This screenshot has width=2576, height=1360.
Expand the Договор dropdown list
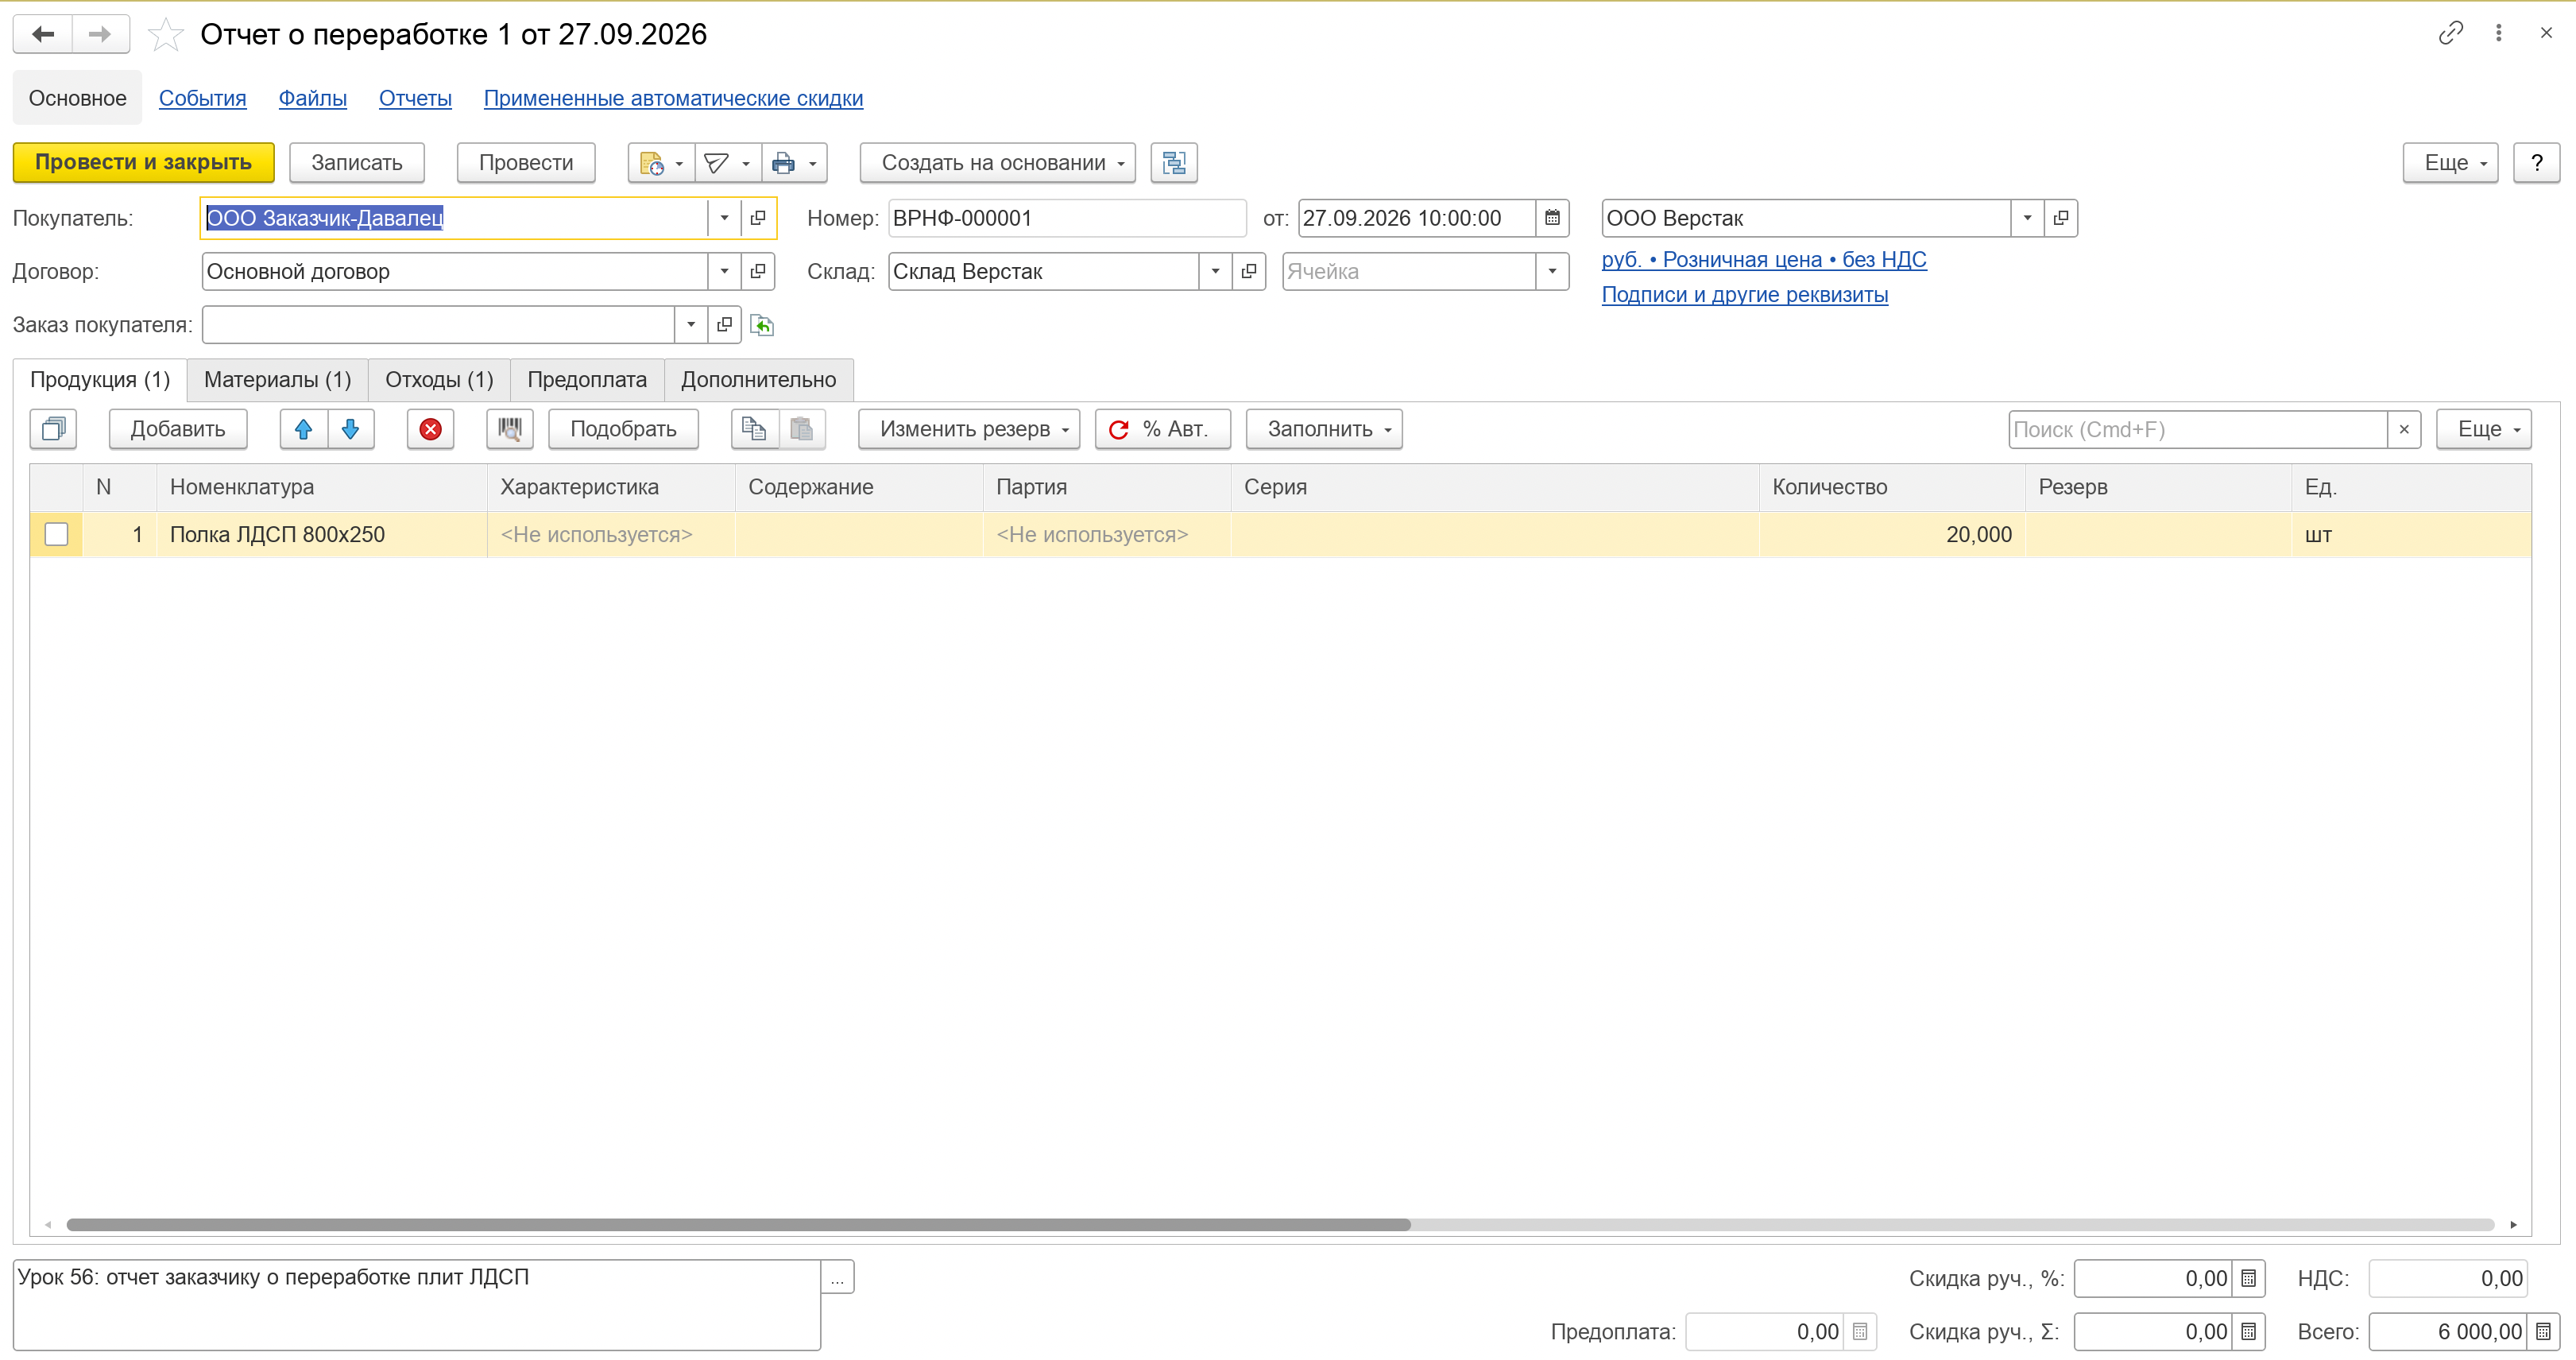coord(724,271)
